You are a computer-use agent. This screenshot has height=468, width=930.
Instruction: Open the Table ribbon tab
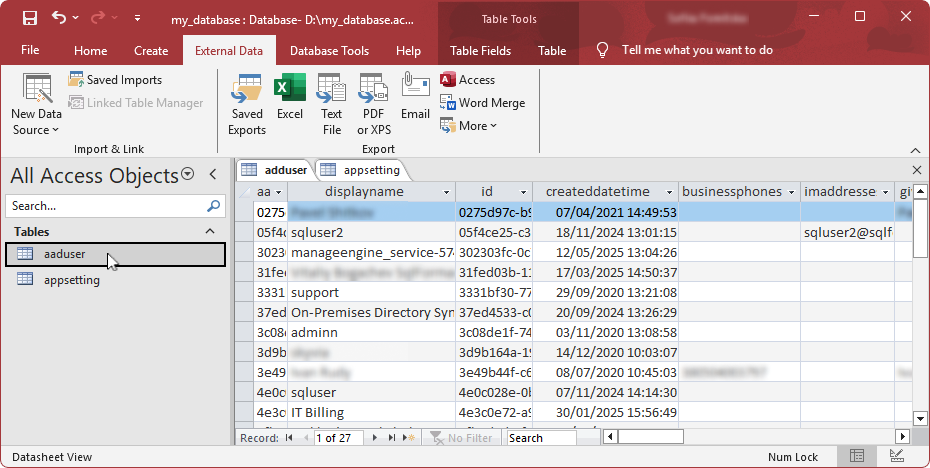(x=552, y=50)
